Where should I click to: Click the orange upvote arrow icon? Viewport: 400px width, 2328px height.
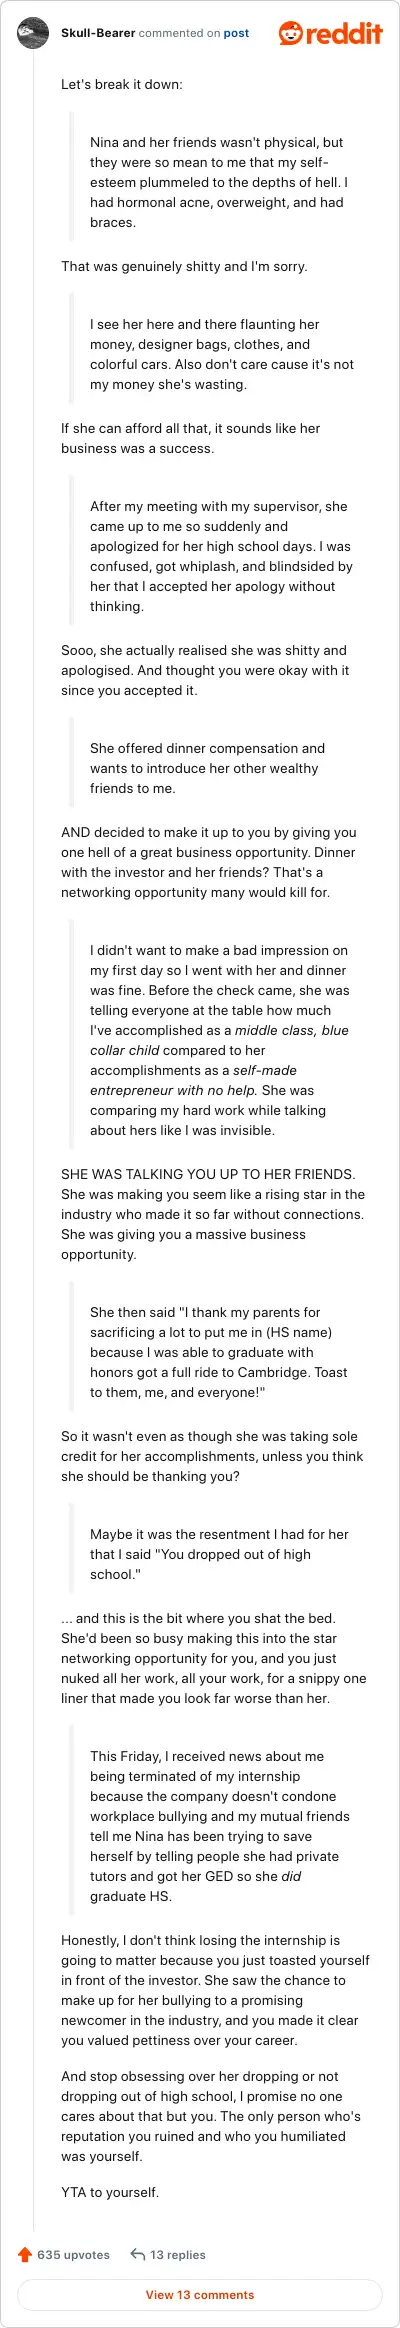(x=25, y=2255)
